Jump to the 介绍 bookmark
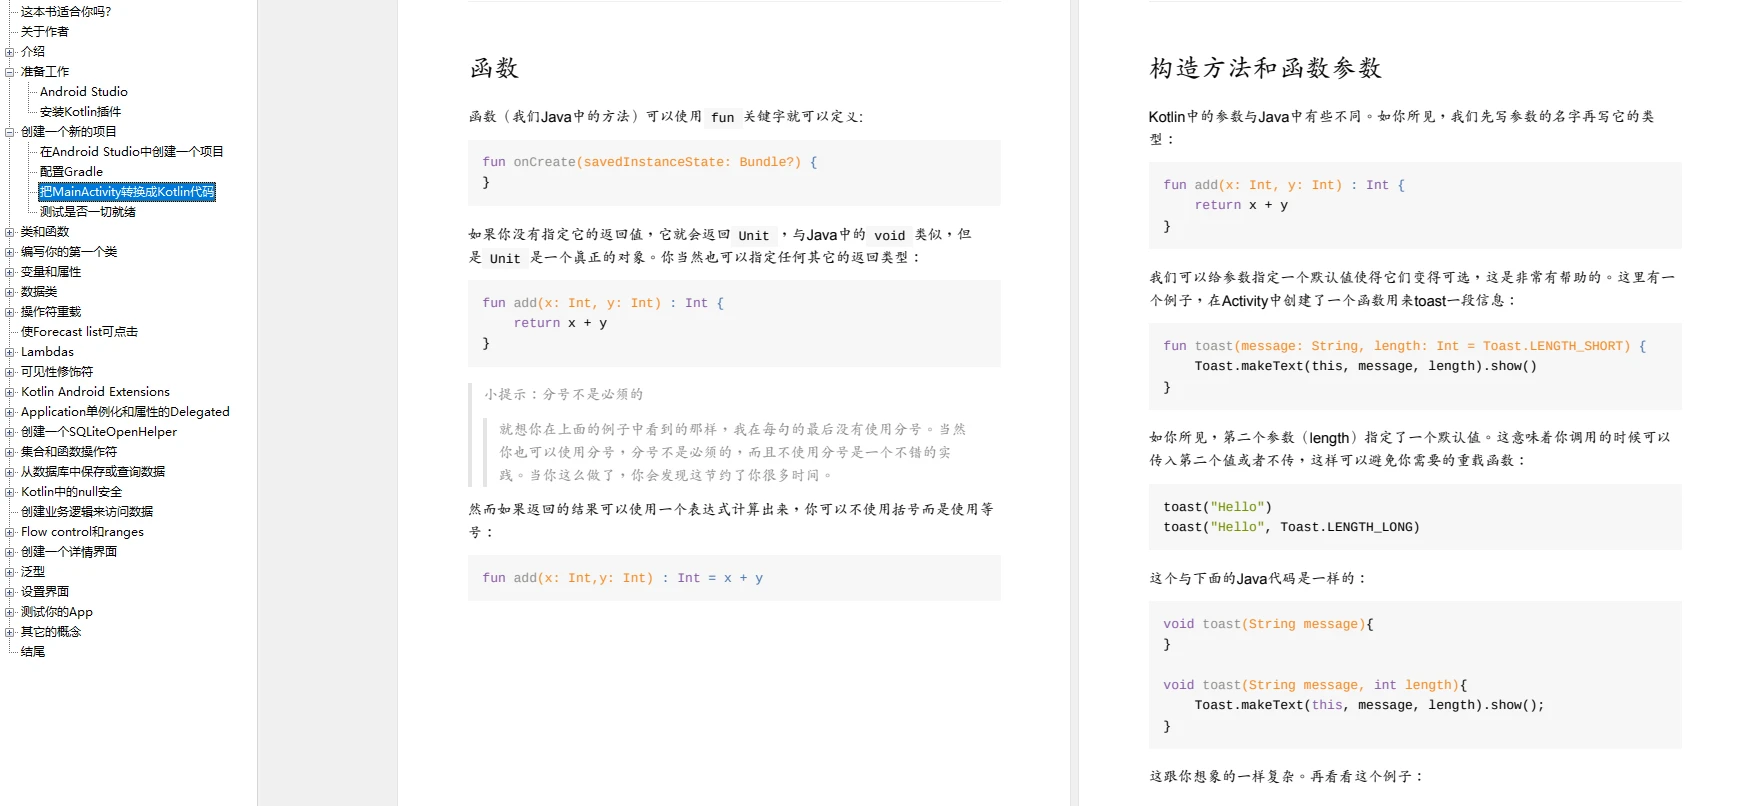This screenshot has width=1739, height=806. tap(33, 52)
